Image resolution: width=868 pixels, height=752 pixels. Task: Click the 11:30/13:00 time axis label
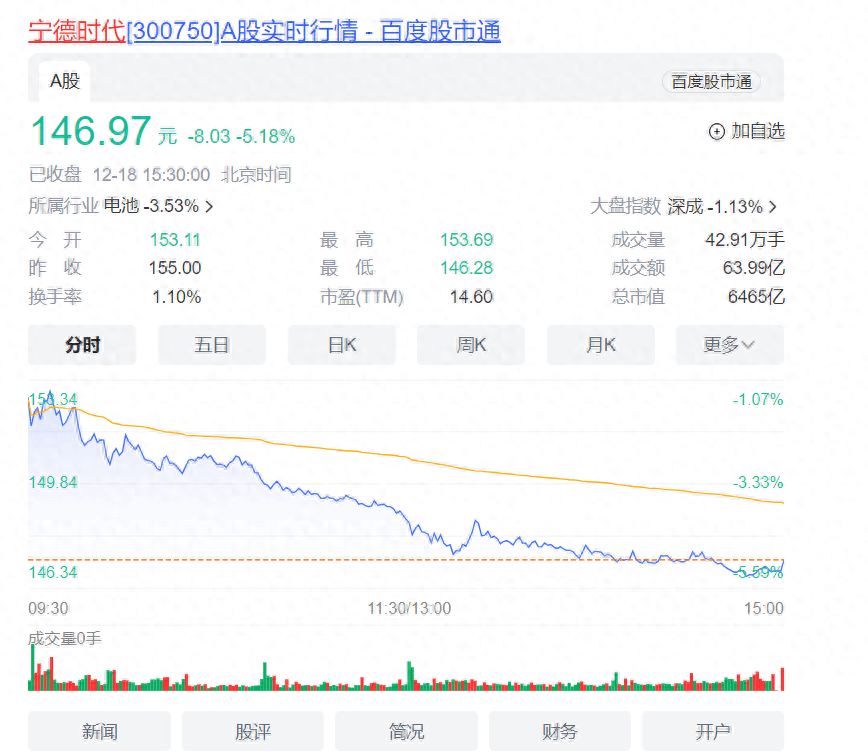coord(409,608)
